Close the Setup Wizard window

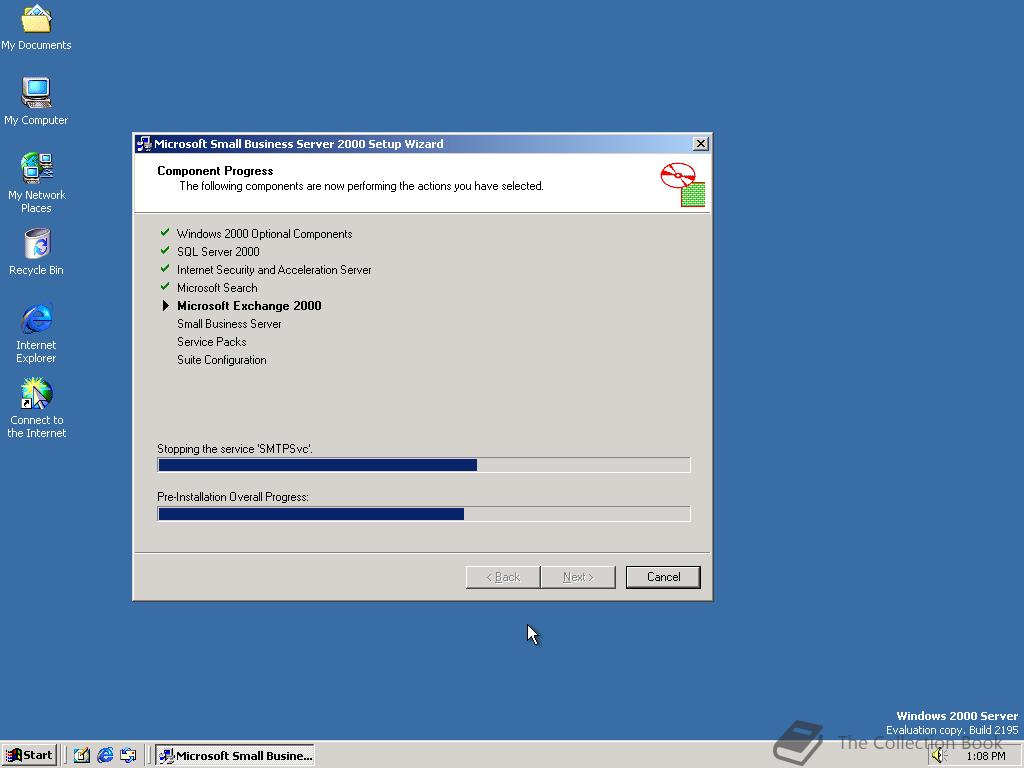[x=701, y=144]
